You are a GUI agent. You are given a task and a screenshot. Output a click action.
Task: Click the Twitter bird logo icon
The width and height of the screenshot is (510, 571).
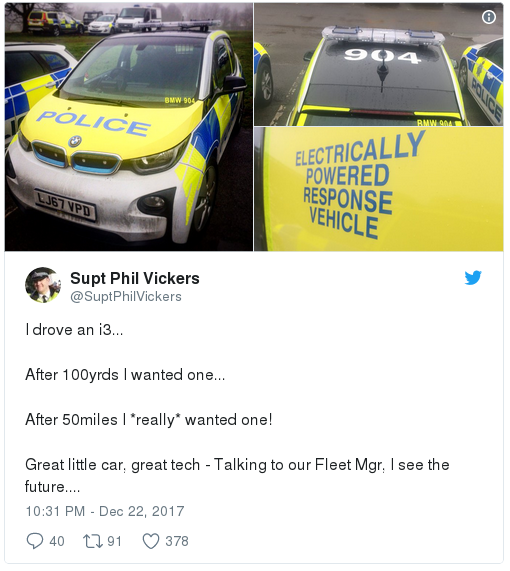click(x=473, y=278)
